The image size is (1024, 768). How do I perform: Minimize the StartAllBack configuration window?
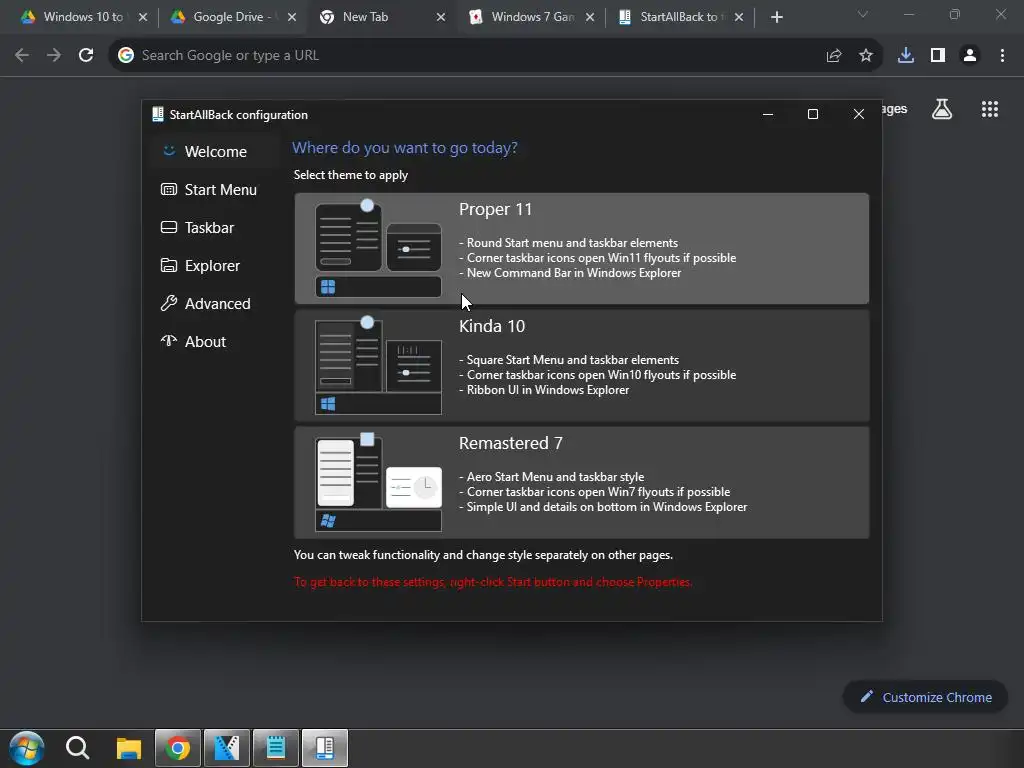click(x=768, y=114)
